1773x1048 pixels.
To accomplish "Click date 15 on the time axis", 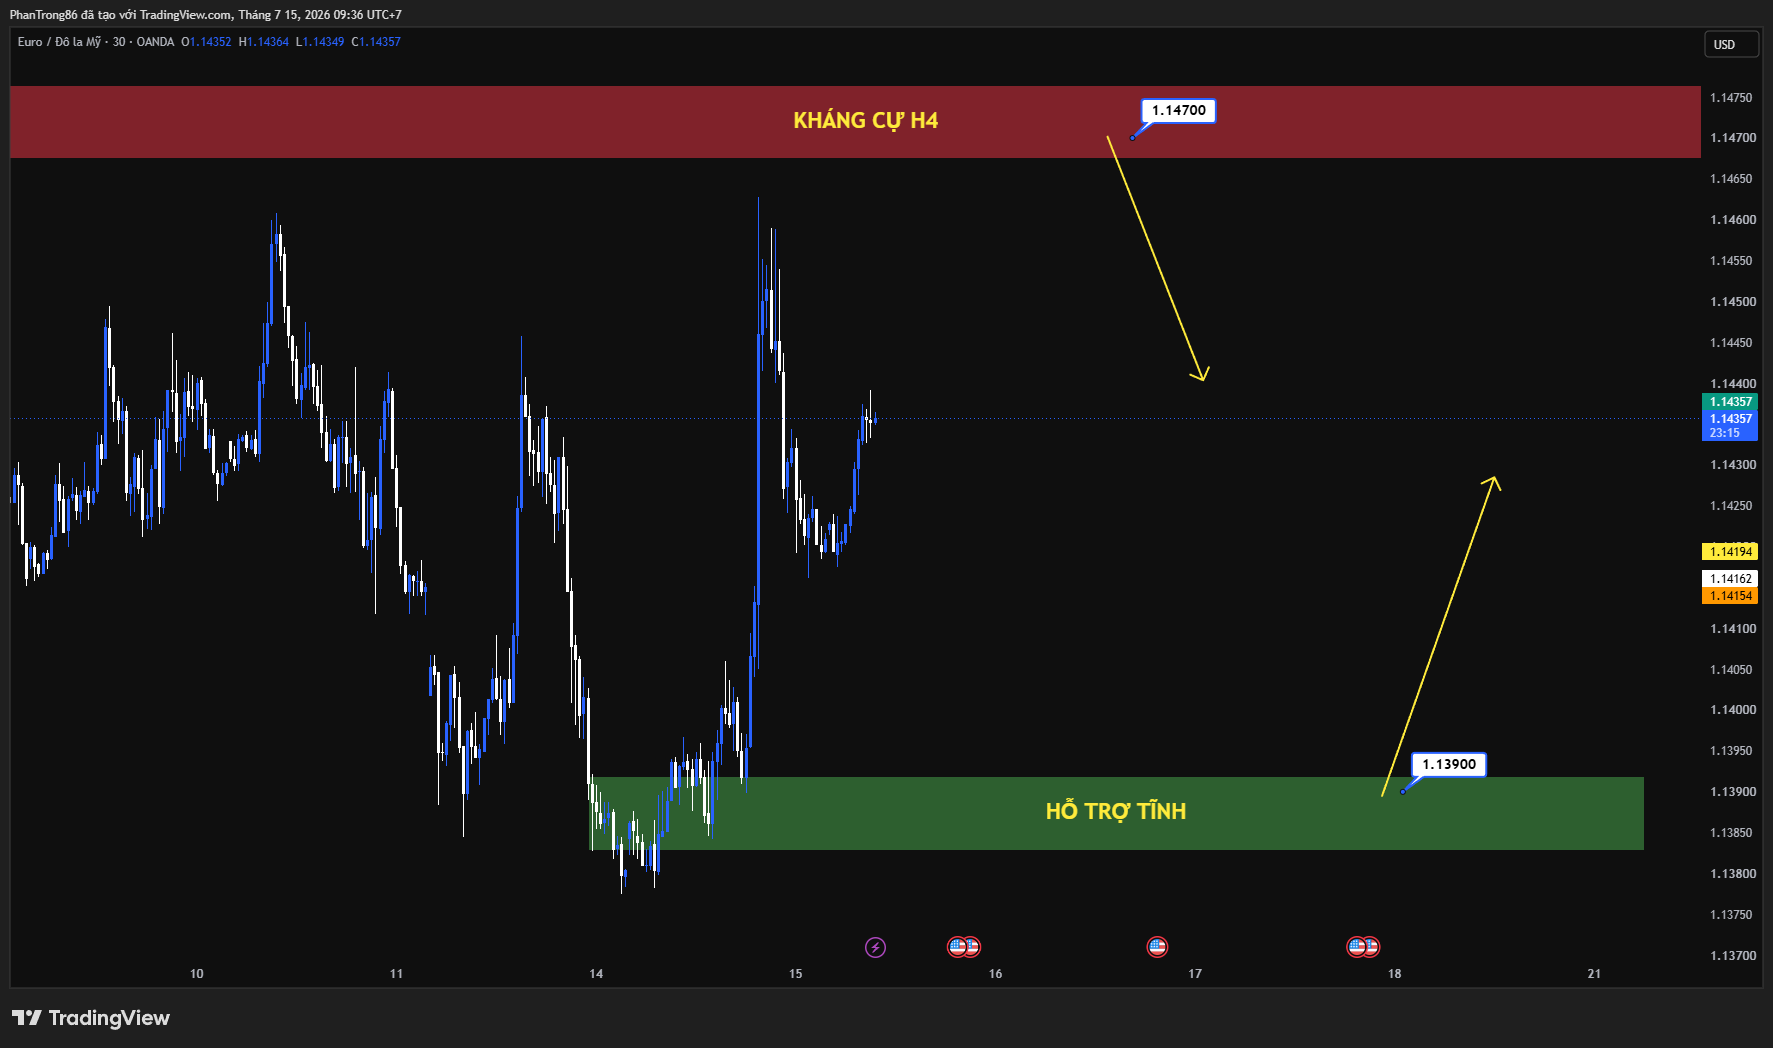I will [796, 974].
